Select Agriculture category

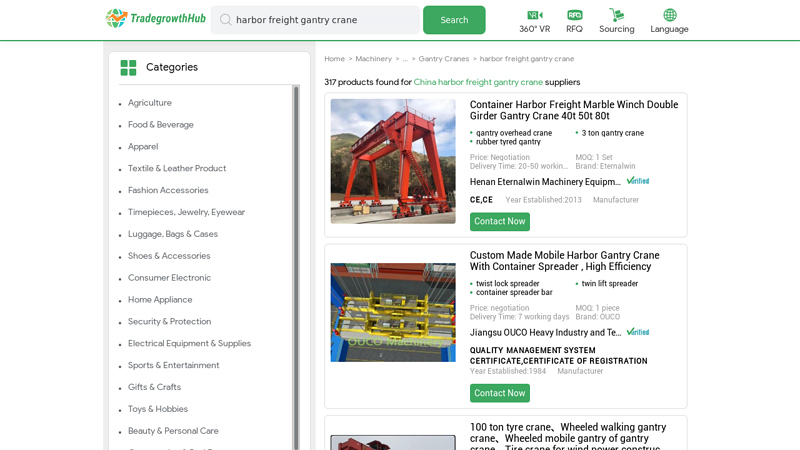pos(149,103)
